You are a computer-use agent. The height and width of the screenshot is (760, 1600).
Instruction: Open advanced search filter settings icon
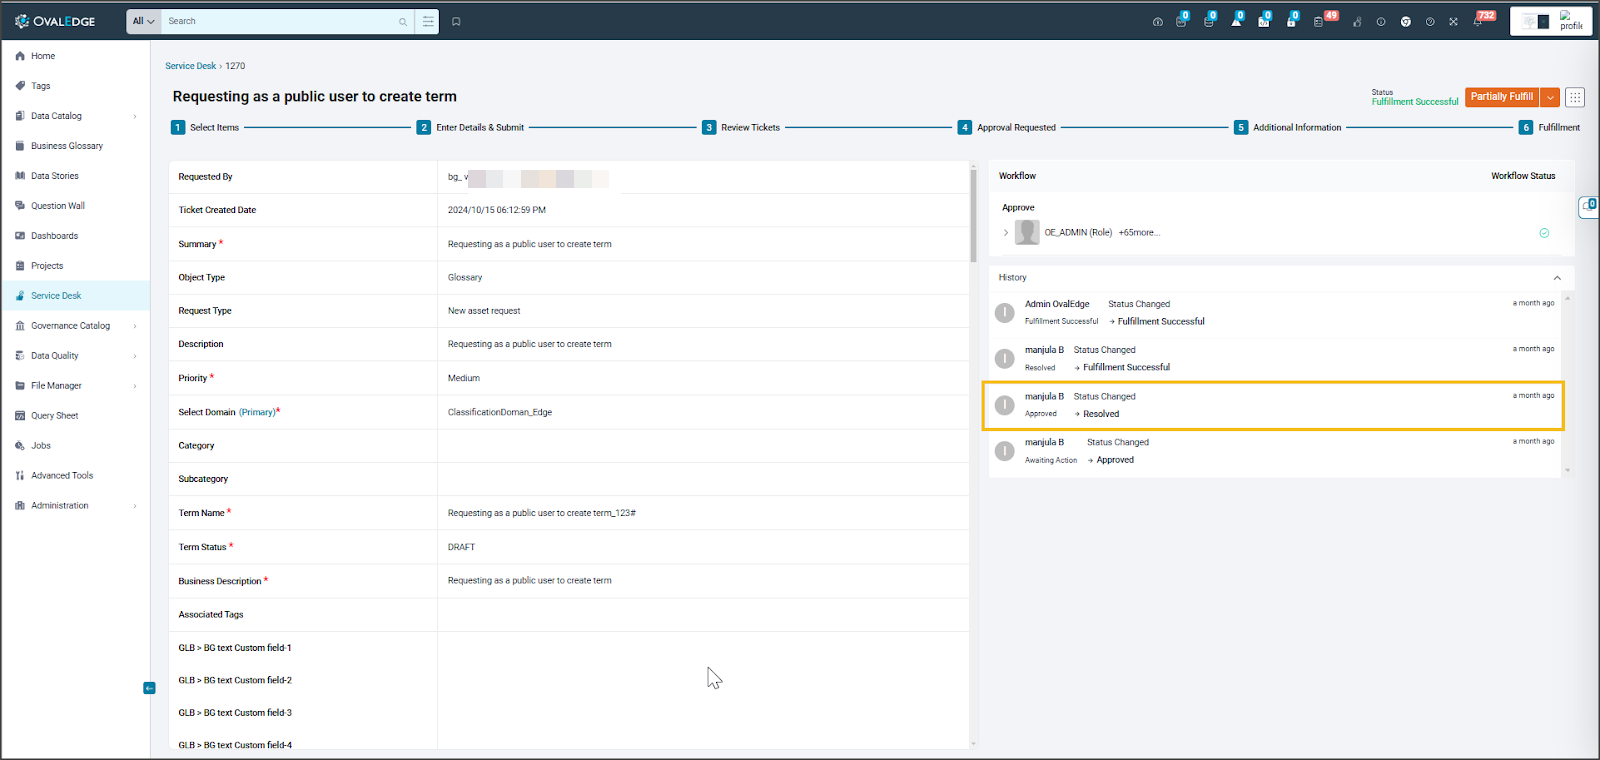coord(428,21)
